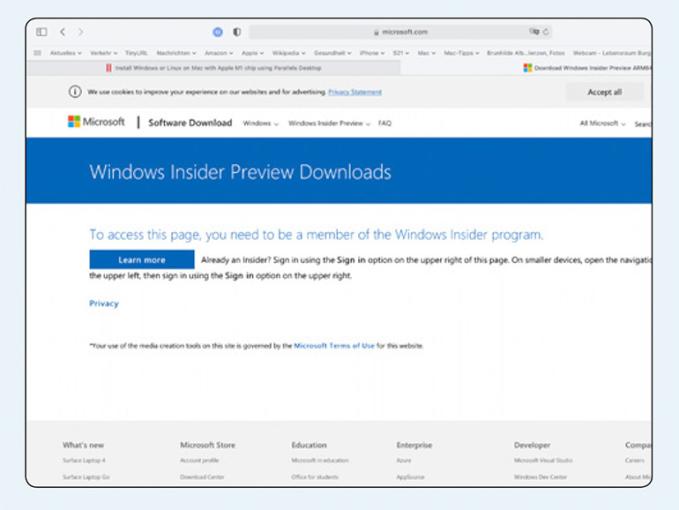
Task: Expand the Gesundheit bookmarks folder
Action: tap(333, 53)
